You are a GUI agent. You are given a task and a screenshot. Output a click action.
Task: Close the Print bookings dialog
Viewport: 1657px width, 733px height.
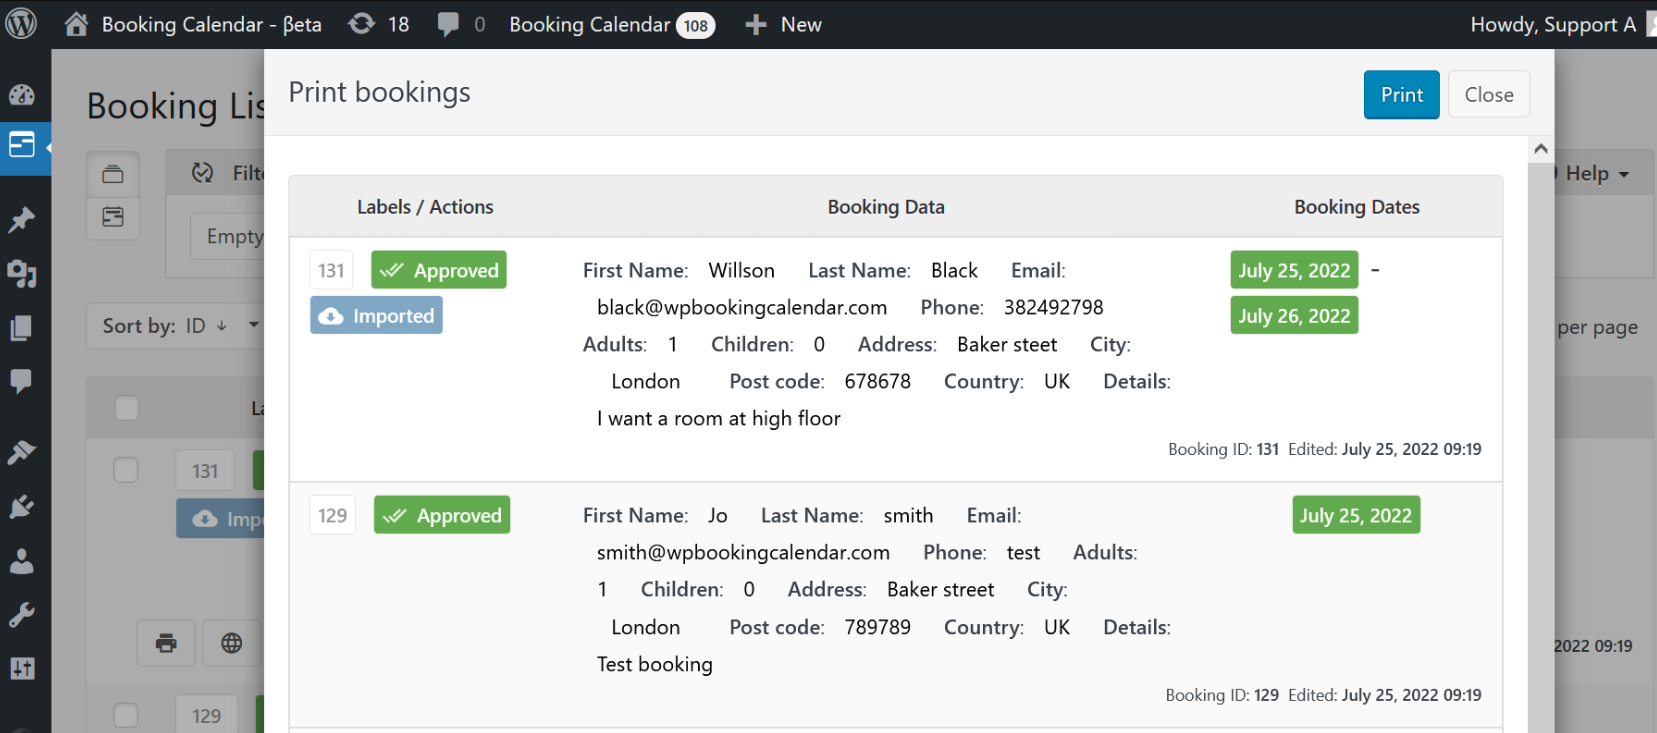pyautogui.click(x=1488, y=95)
